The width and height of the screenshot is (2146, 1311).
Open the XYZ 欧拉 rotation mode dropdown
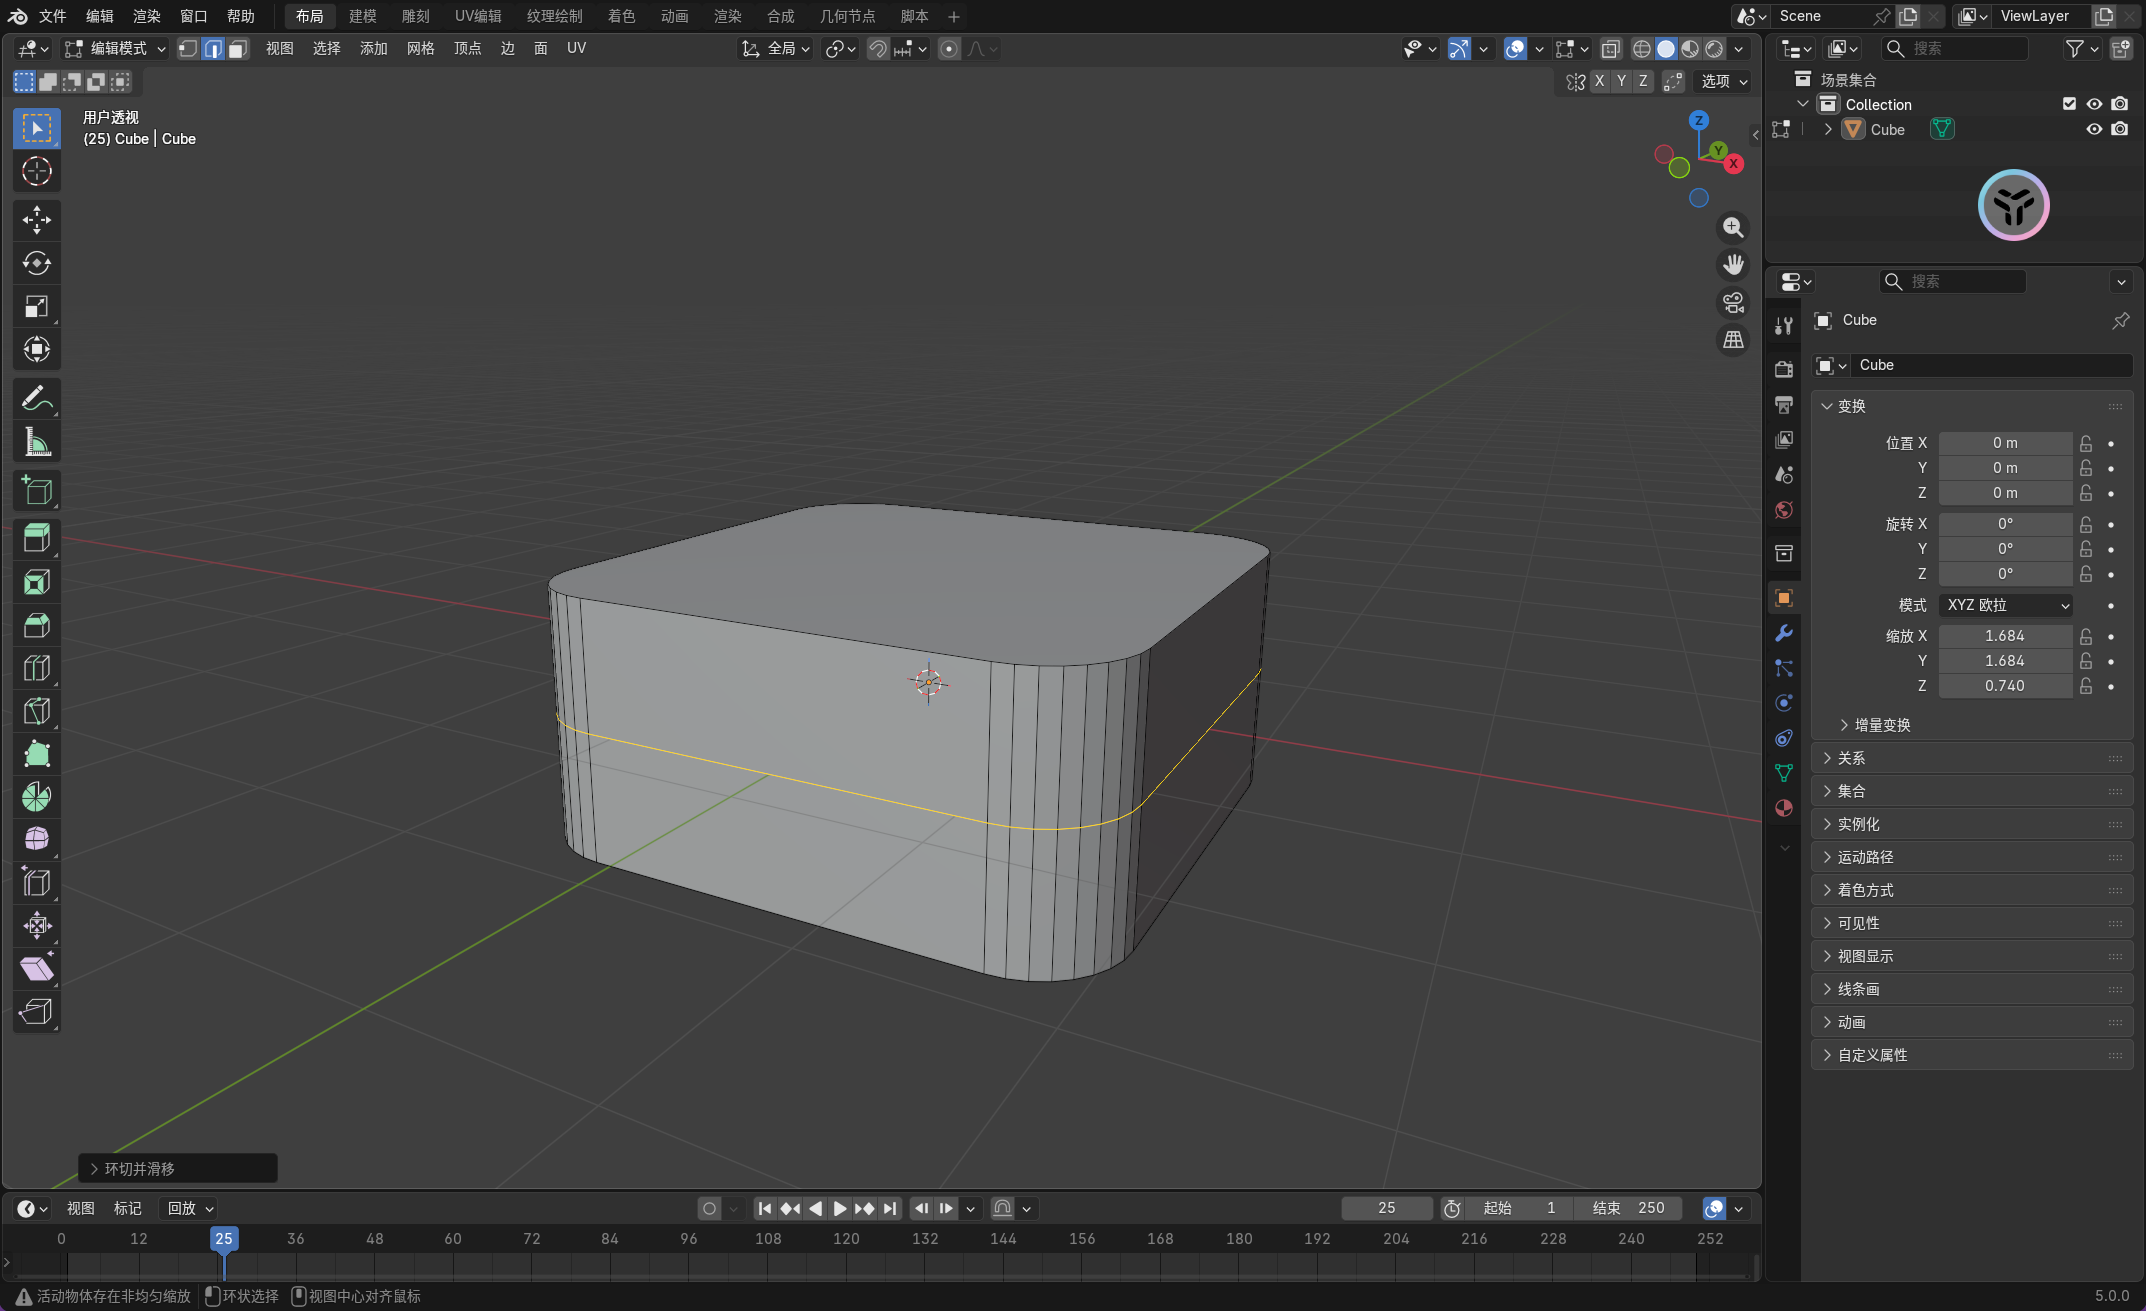click(x=2006, y=605)
